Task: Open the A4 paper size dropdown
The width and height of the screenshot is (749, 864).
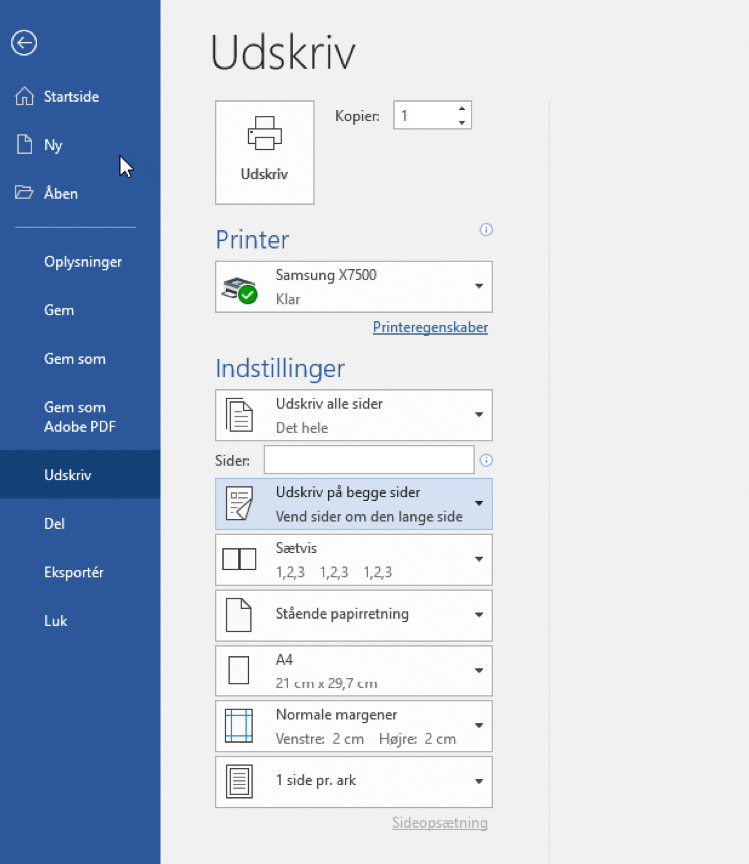Action: [x=354, y=671]
